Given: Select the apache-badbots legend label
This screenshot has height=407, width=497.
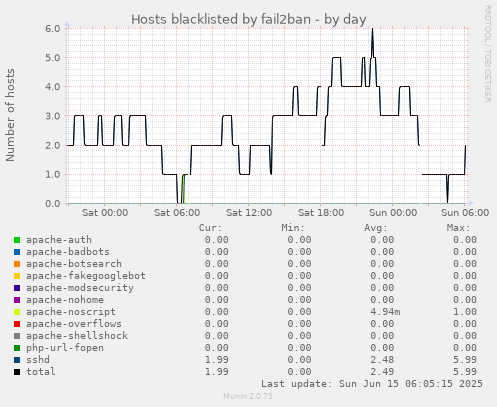Looking at the screenshot, I should (68, 252).
